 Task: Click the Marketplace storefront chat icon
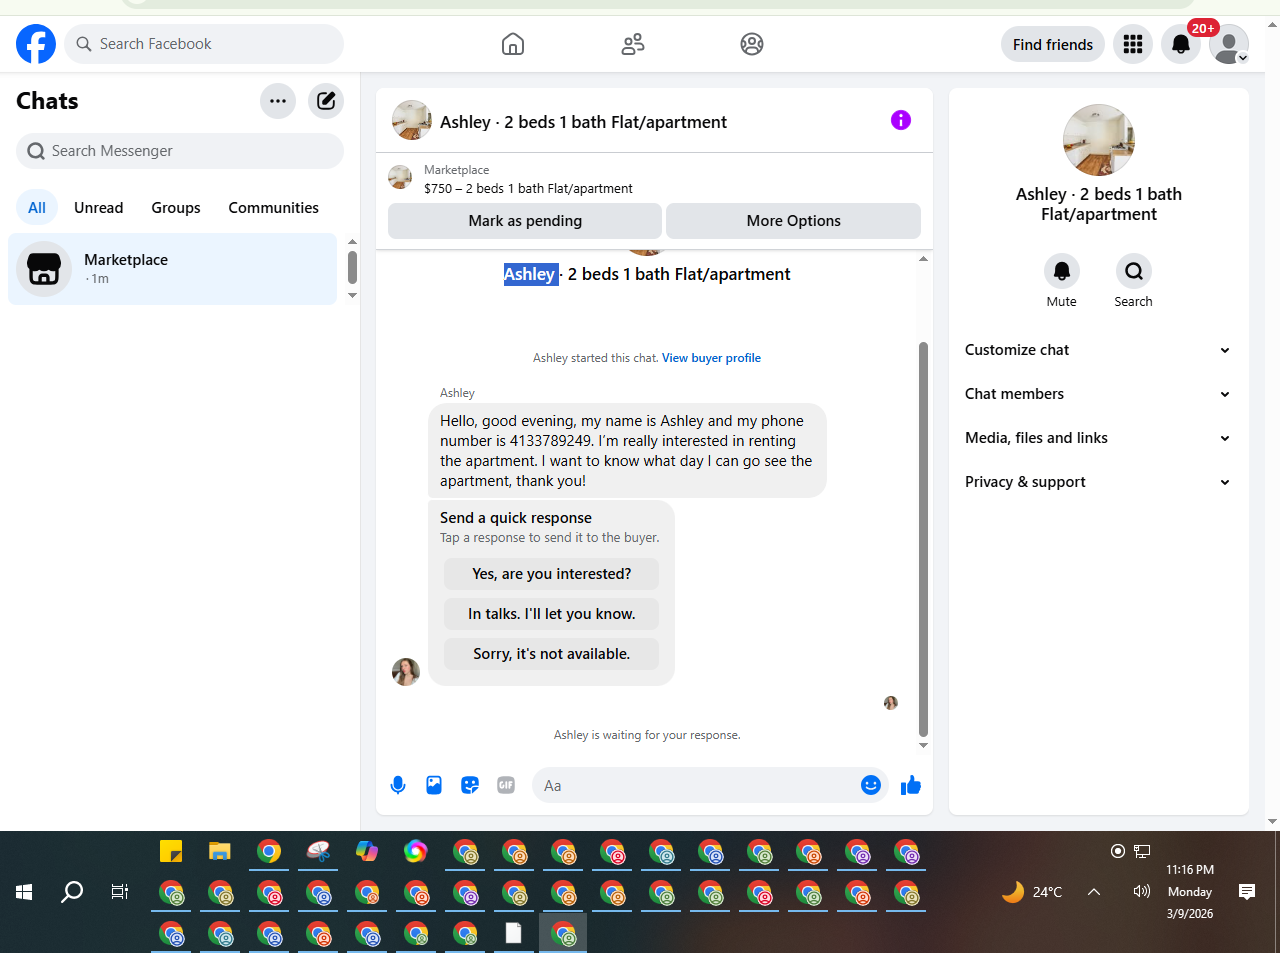(x=44, y=269)
